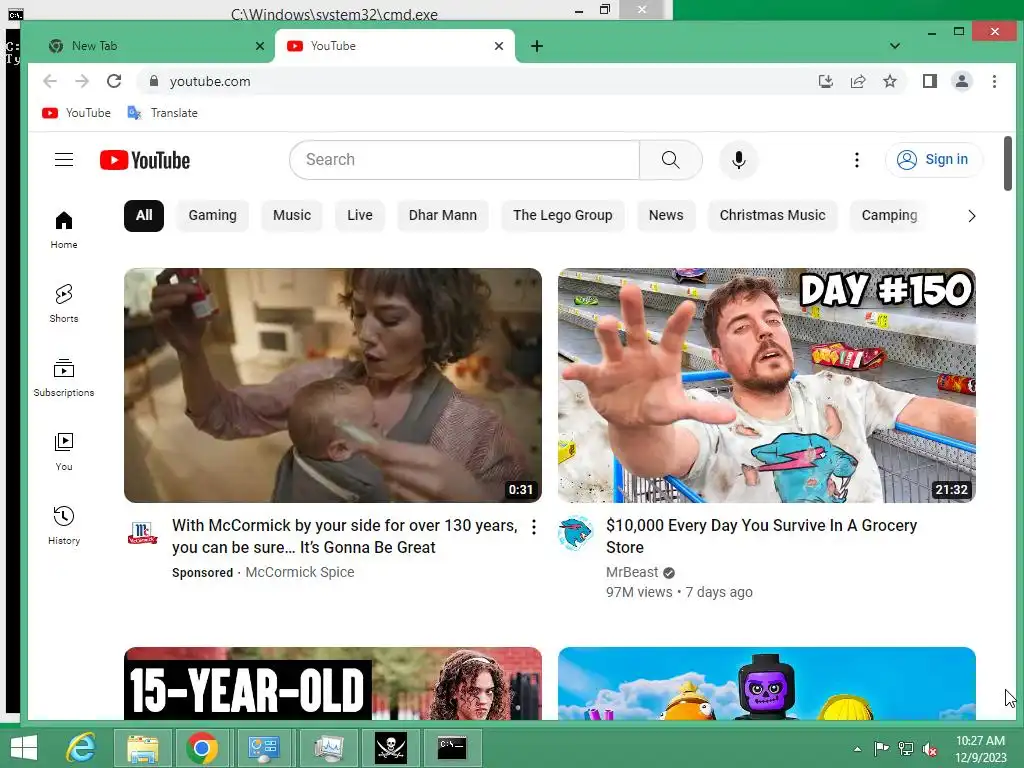The height and width of the screenshot is (768, 1024).
Task: Launch Internet Explorer from taskbar
Action: [x=82, y=748]
